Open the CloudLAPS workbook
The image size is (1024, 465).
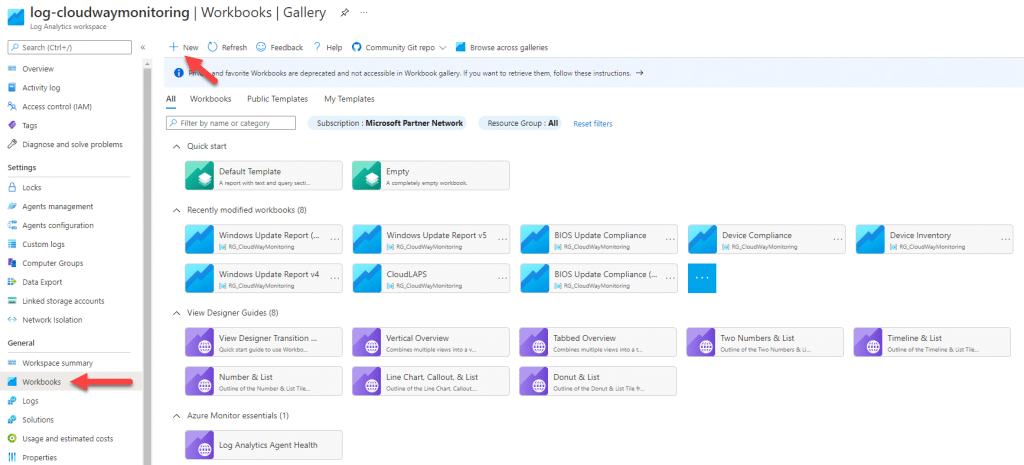[431, 278]
